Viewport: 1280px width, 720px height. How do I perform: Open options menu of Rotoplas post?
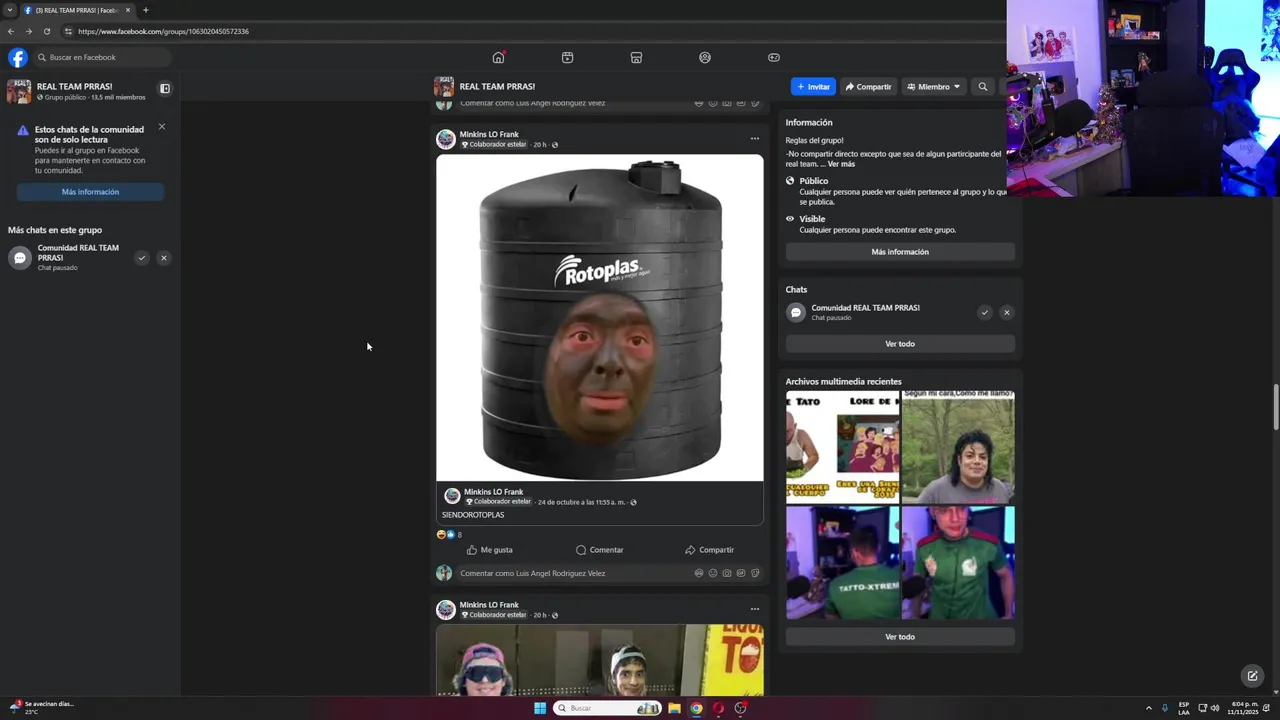[x=755, y=139]
